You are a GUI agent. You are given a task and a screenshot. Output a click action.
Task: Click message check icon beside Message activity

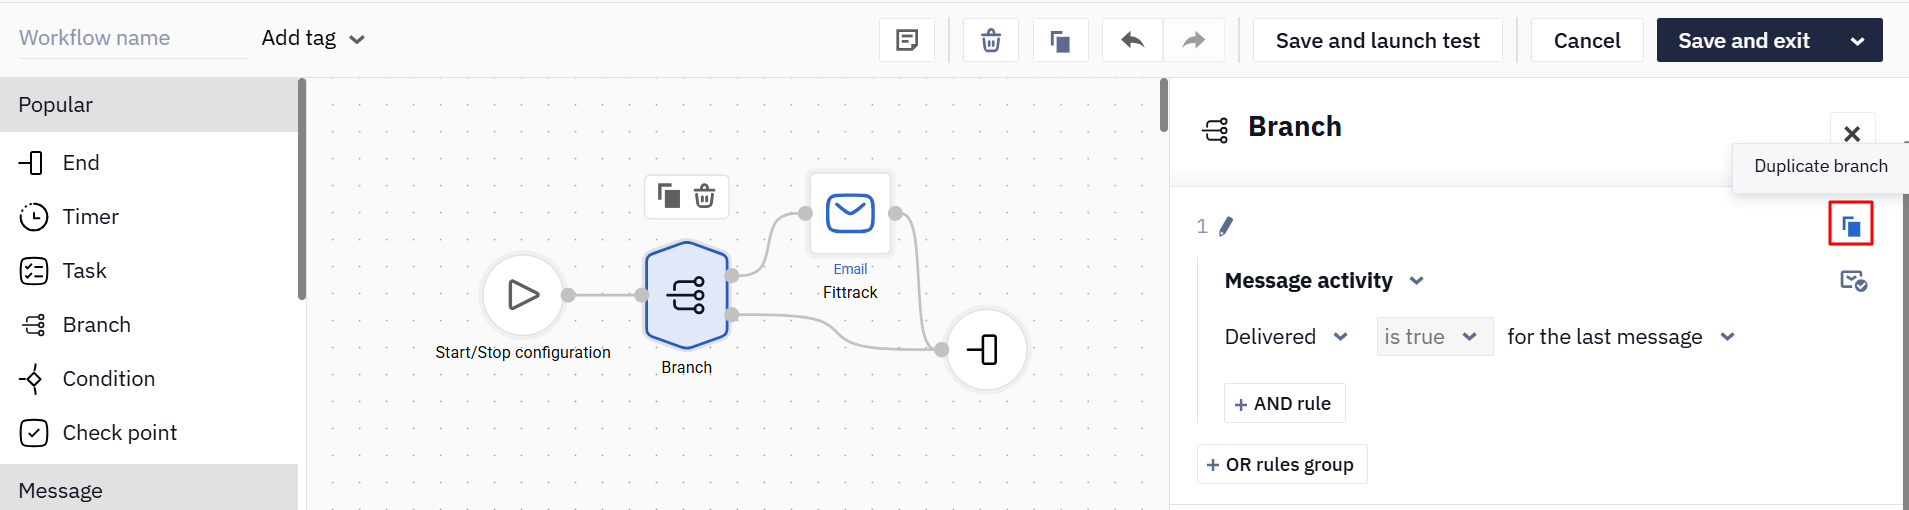1854,281
